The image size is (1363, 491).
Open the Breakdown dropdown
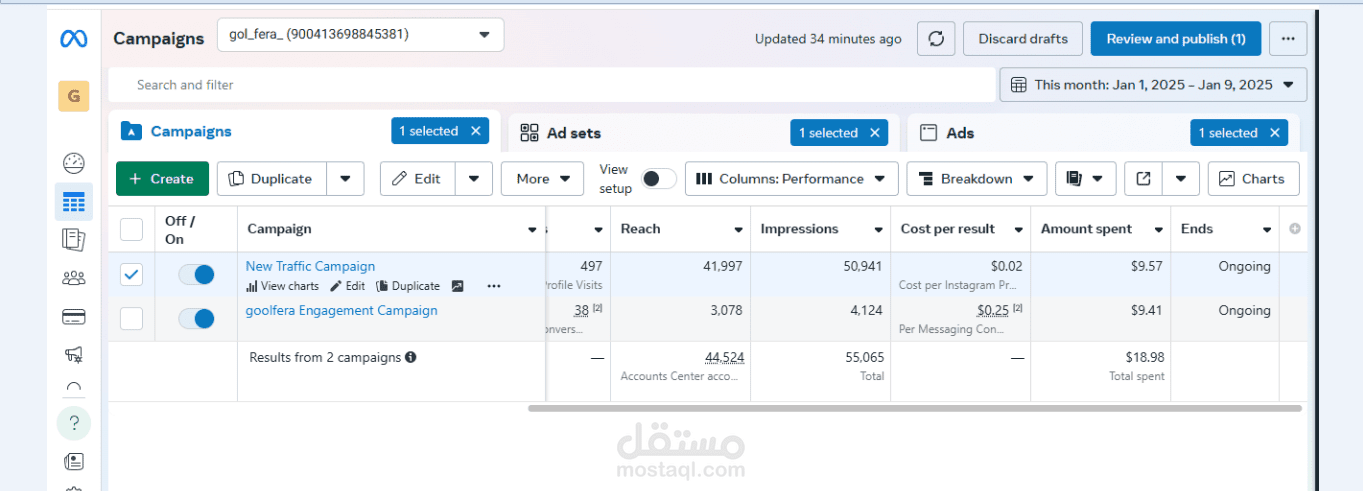(977, 179)
